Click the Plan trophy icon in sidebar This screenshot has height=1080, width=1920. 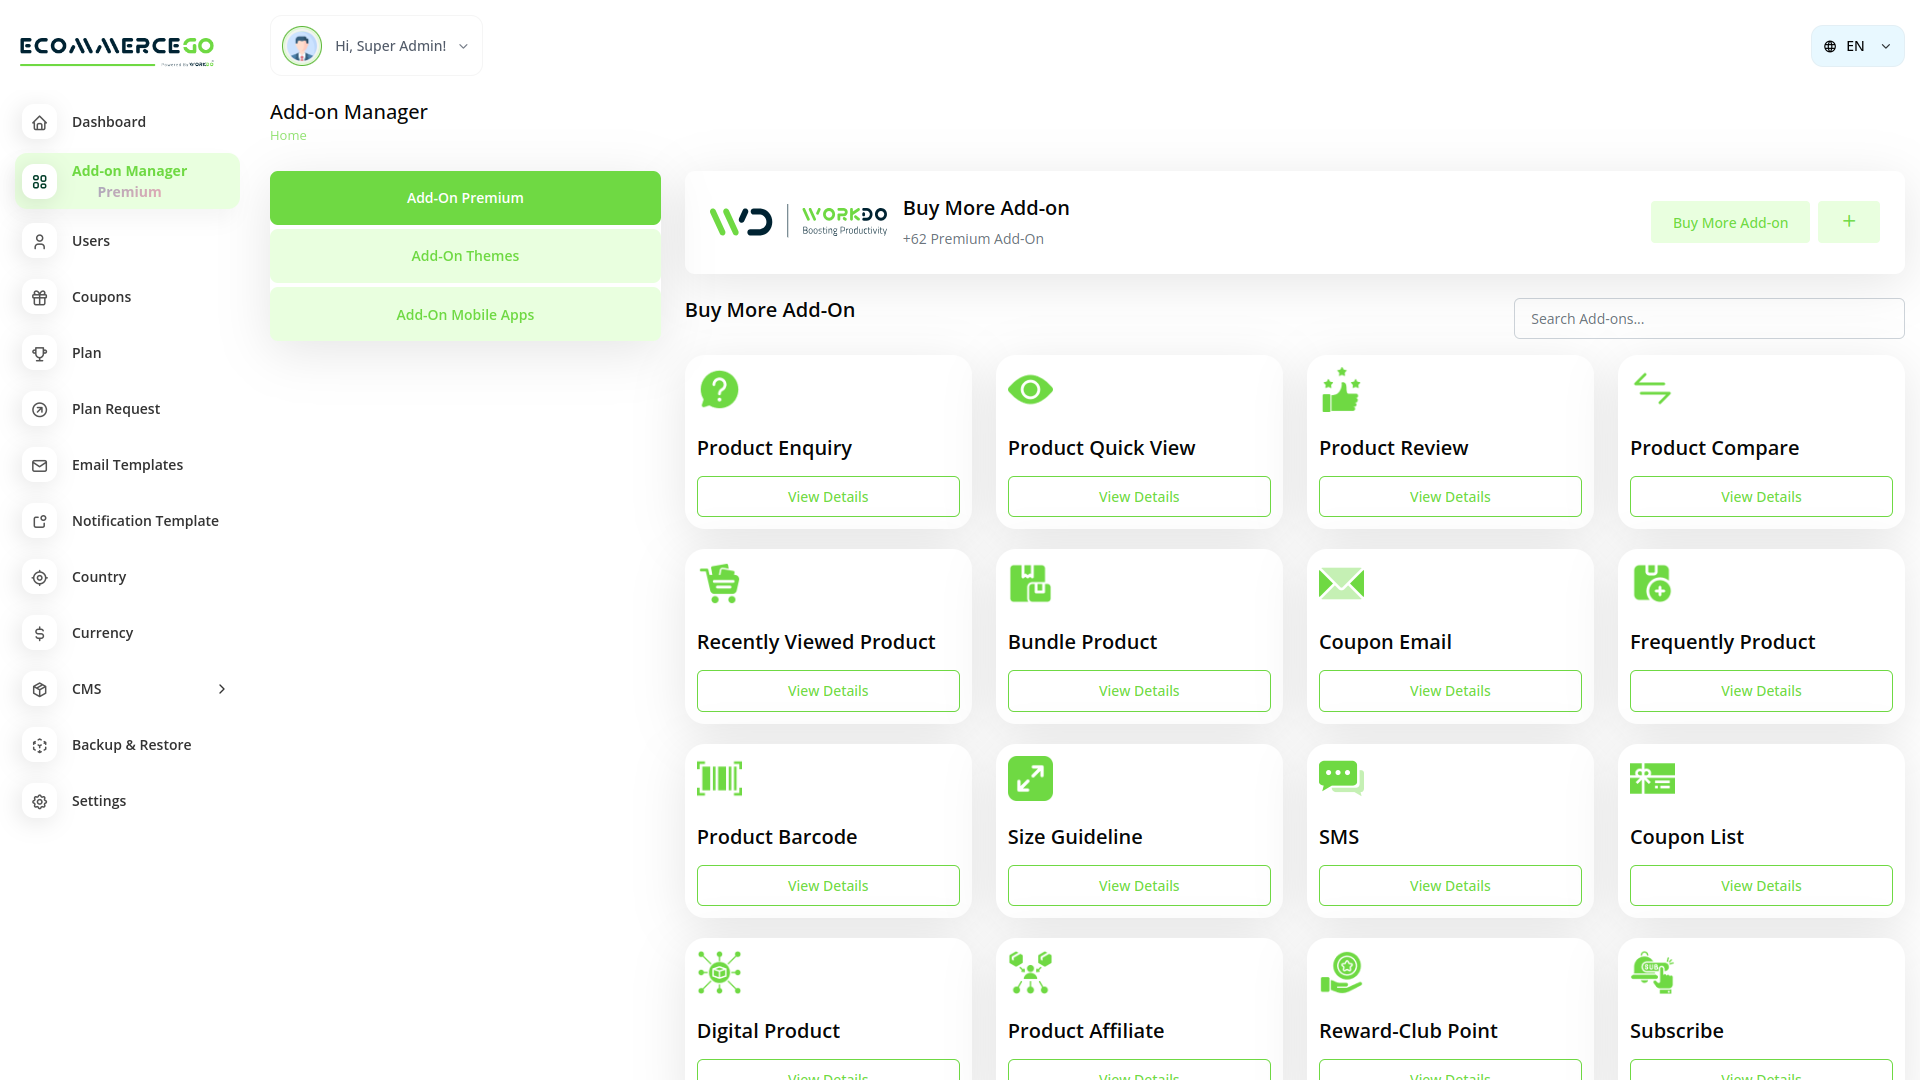pyautogui.click(x=39, y=353)
